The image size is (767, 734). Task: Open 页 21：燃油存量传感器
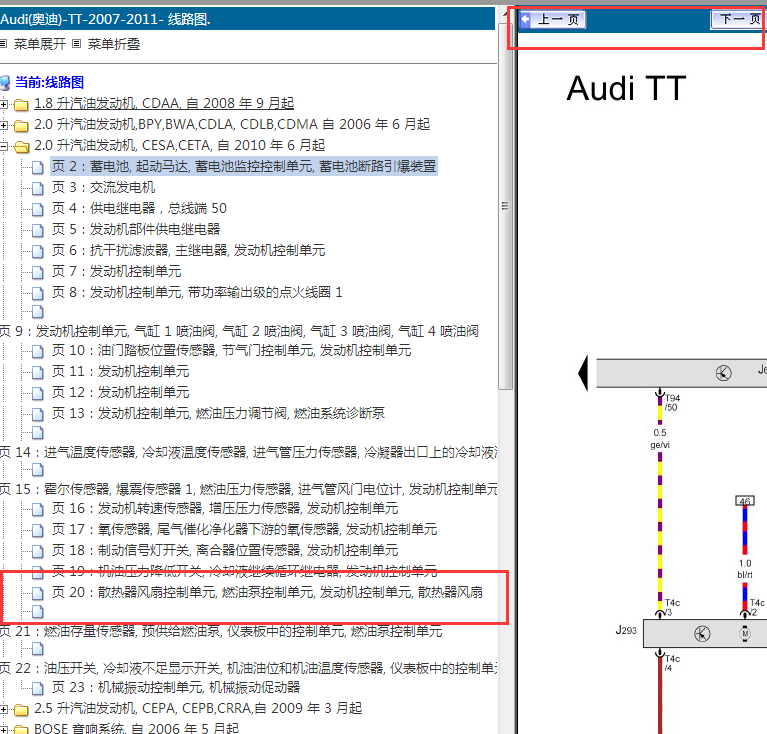221,631
